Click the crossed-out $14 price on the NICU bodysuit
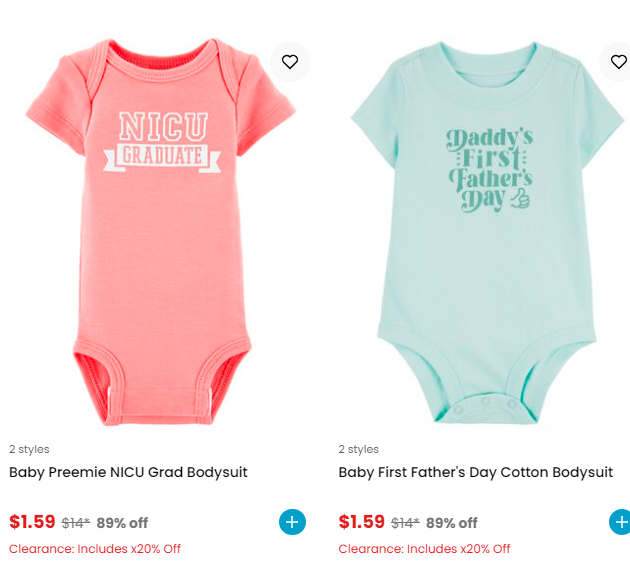The height and width of the screenshot is (569, 630). pos(76,523)
